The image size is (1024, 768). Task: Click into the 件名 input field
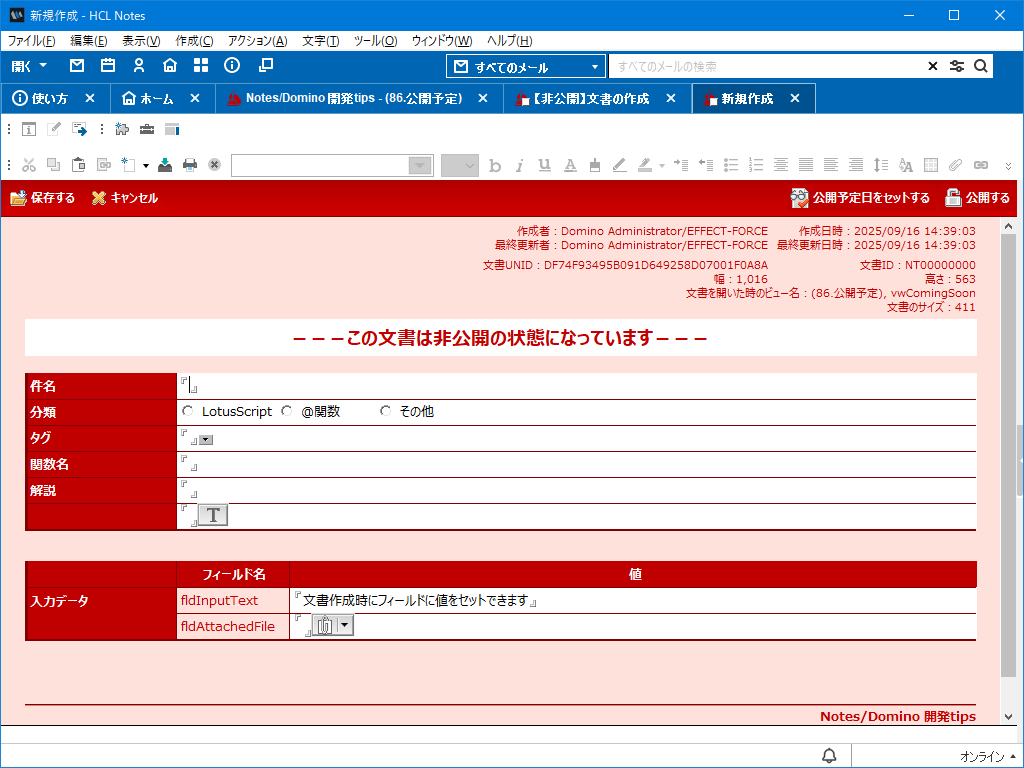pyautogui.click(x=575, y=385)
